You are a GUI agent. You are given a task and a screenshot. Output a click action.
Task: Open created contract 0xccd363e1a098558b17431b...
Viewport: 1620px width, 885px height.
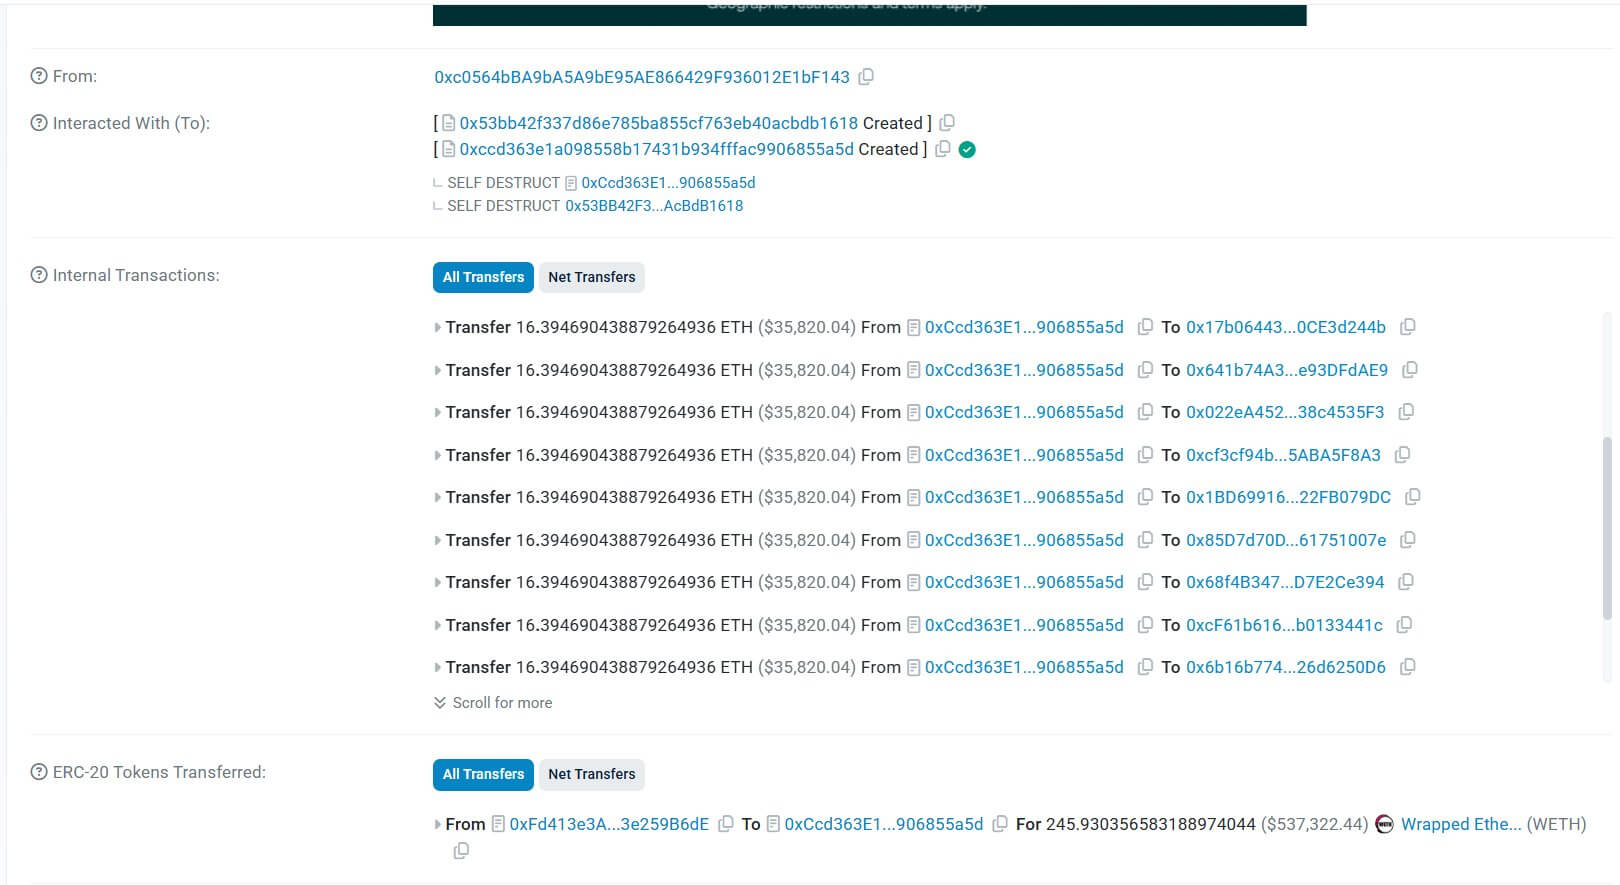click(656, 149)
